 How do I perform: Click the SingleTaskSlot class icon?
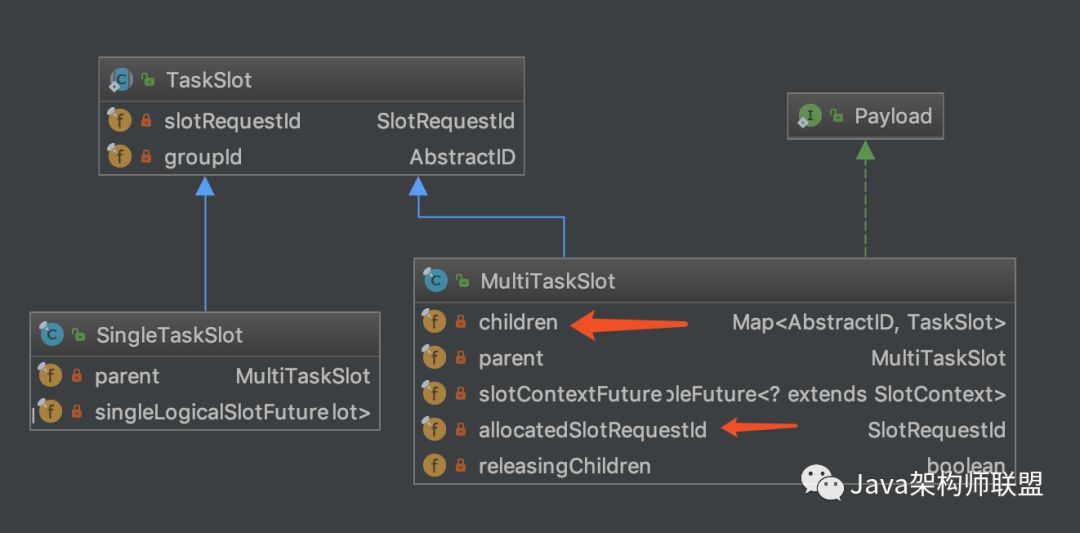click(x=52, y=335)
